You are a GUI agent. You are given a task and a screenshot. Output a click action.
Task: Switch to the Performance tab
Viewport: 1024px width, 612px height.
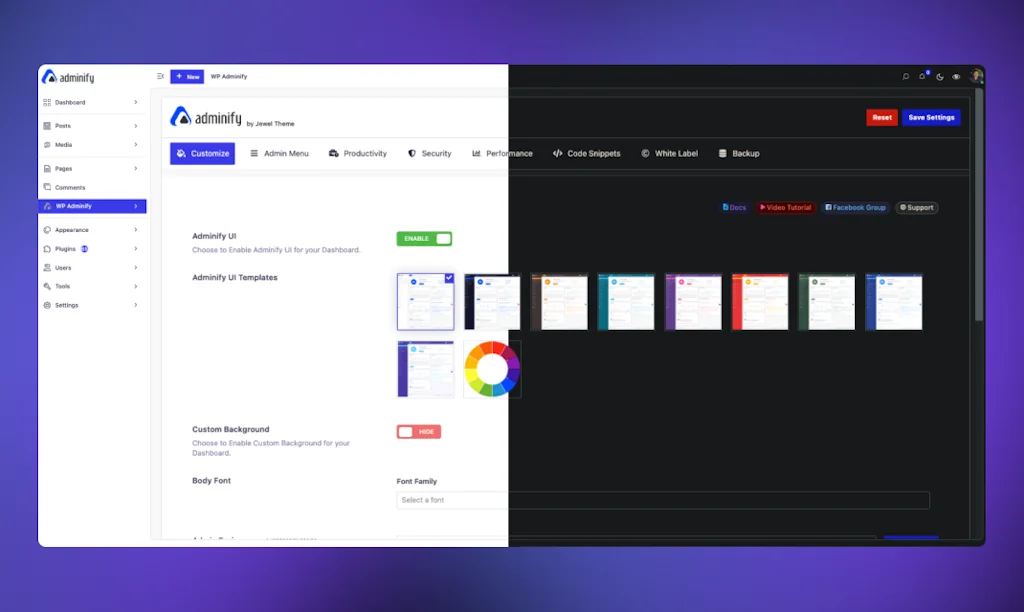[x=502, y=153]
